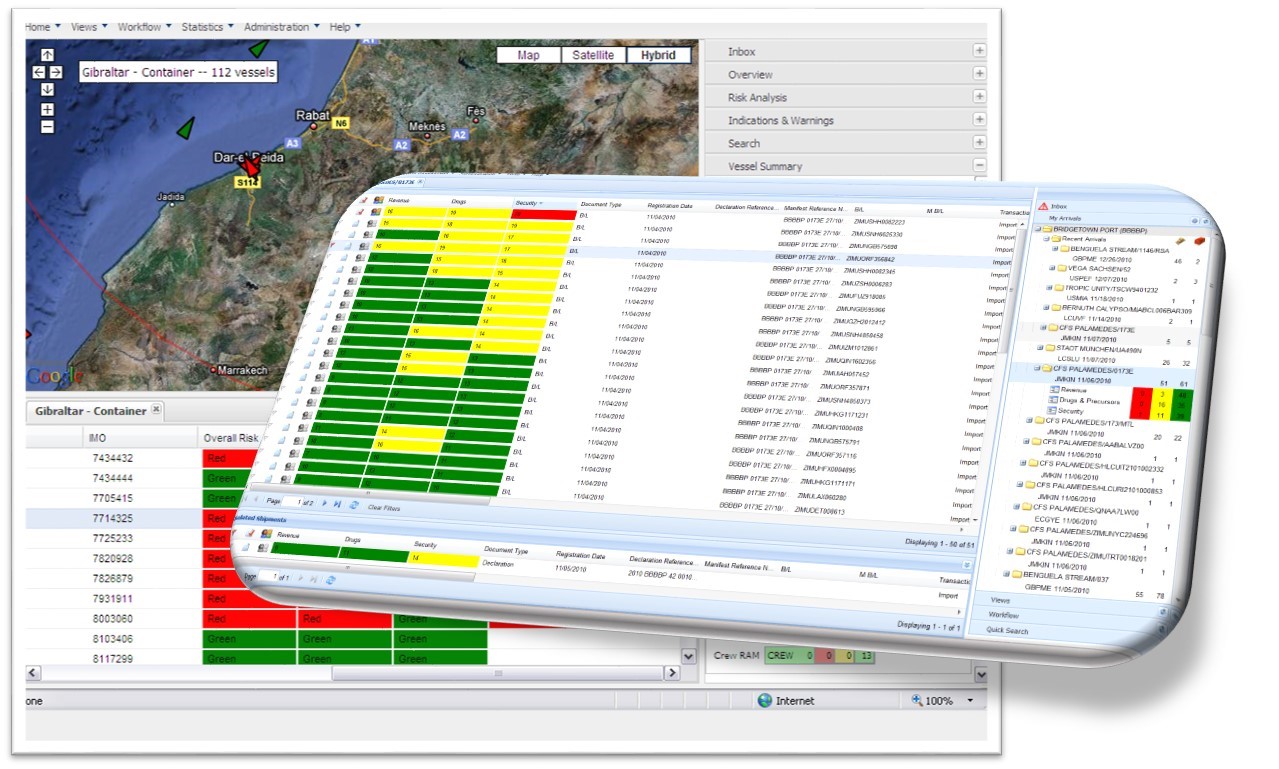The image size is (1279, 769).
Task: Open the Administration menu
Action: pos(282,27)
